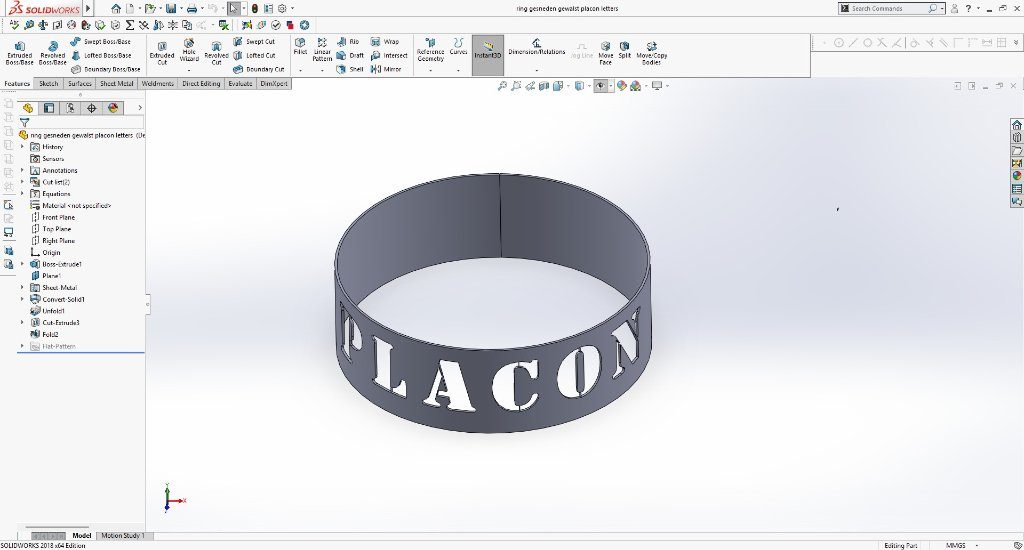
Task: Select the Lofted Cut command
Action: tap(257, 56)
